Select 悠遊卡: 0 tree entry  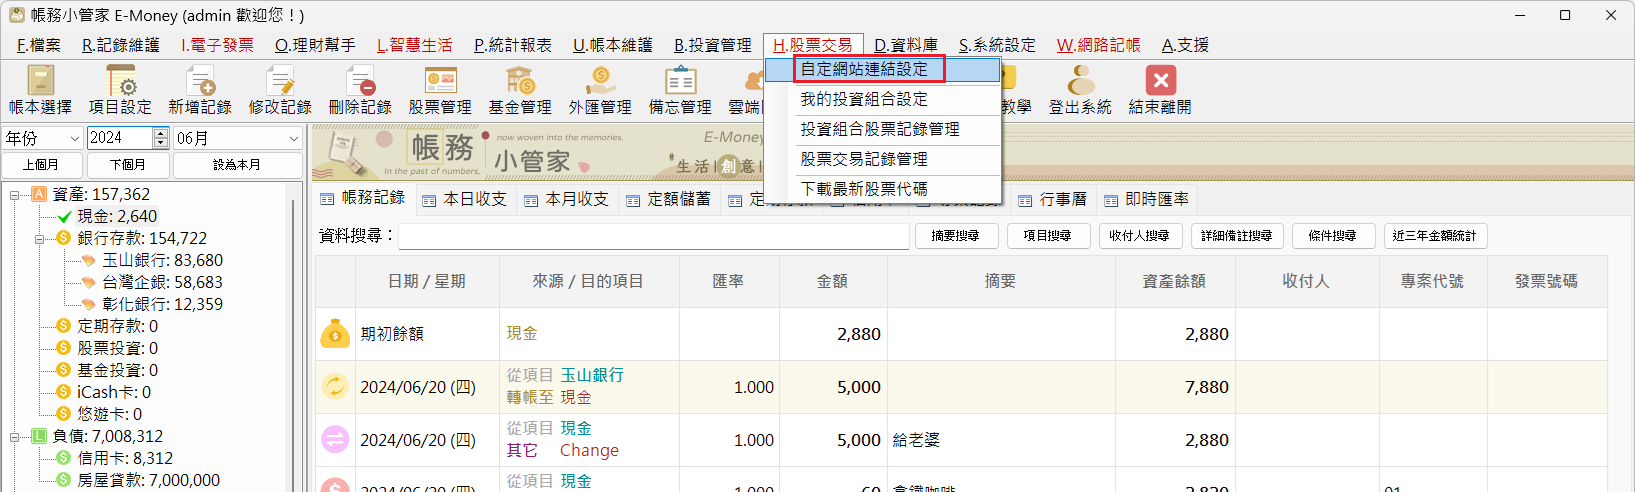[108, 414]
